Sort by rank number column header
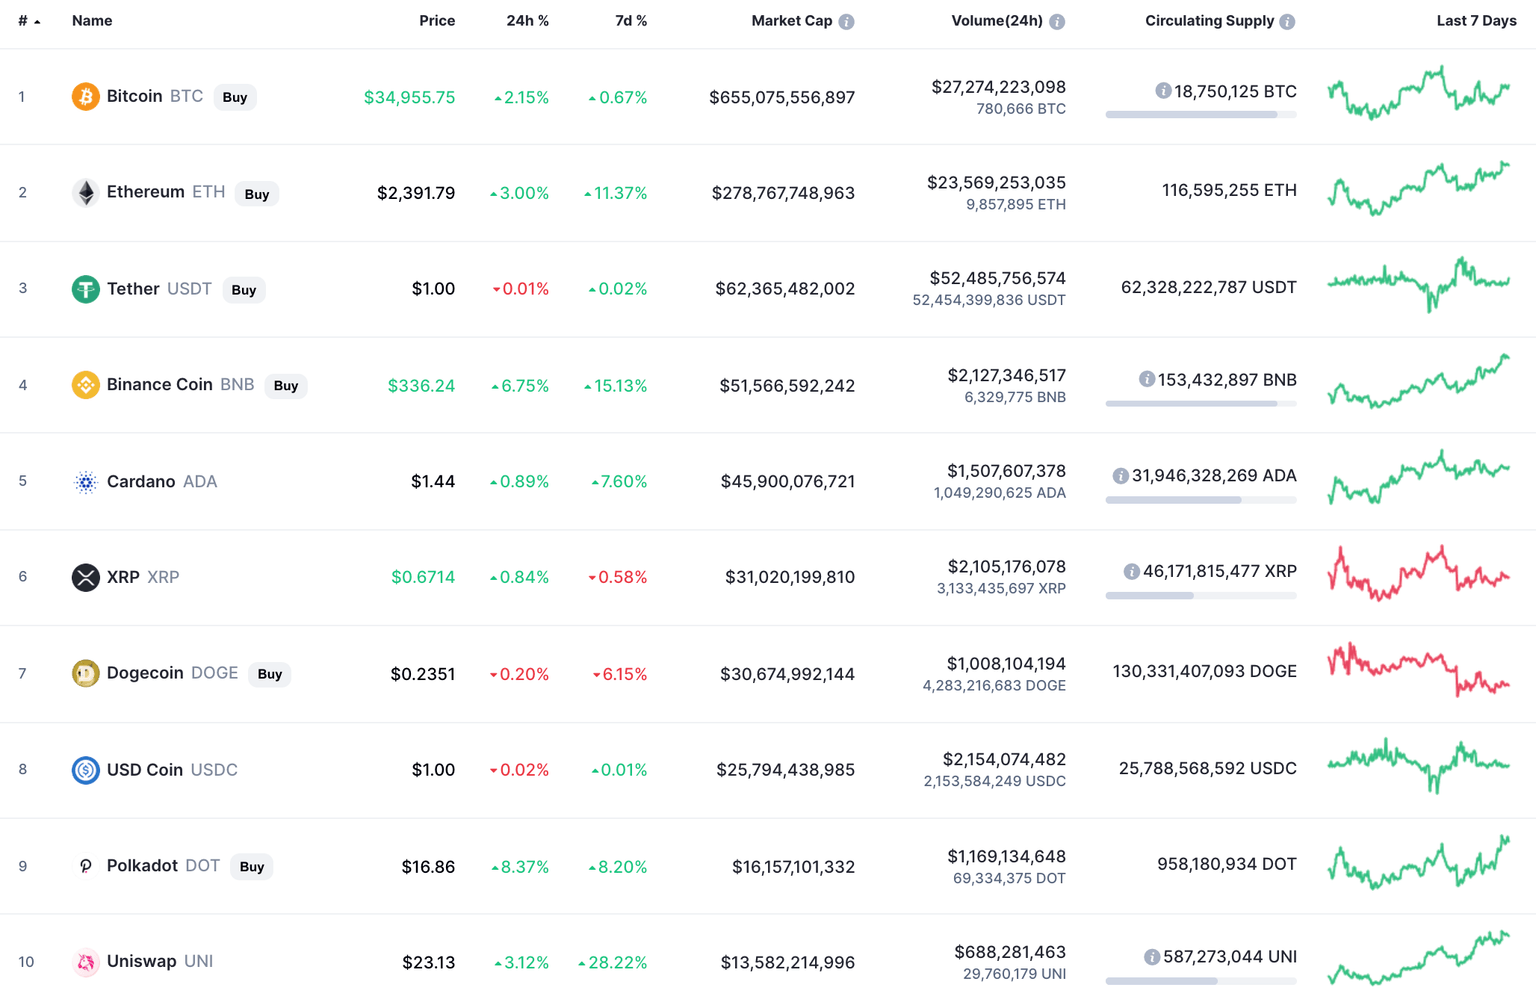 [24, 21]
